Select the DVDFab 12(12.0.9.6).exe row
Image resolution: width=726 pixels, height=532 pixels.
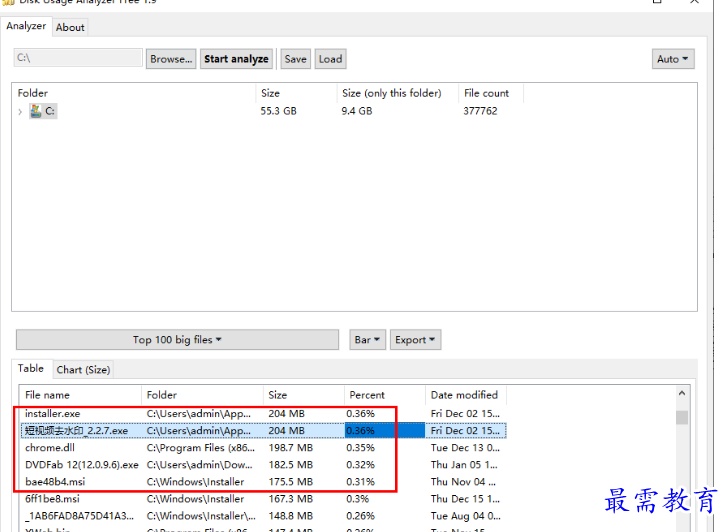point(263,465)
